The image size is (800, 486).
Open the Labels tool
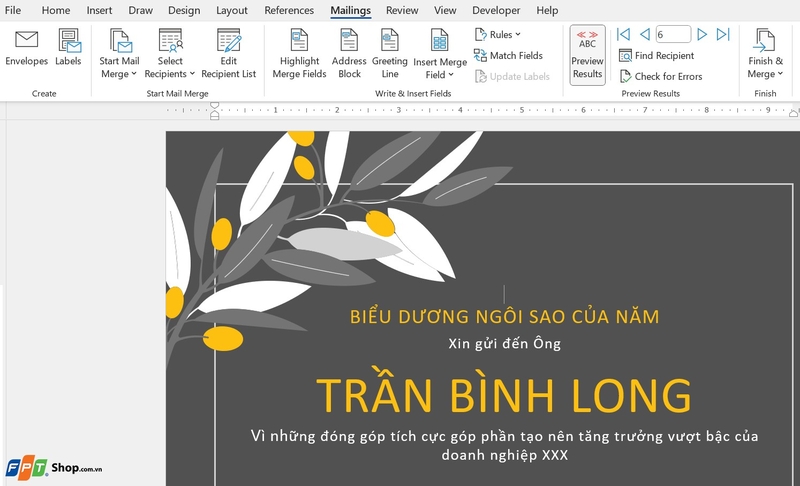68,48
